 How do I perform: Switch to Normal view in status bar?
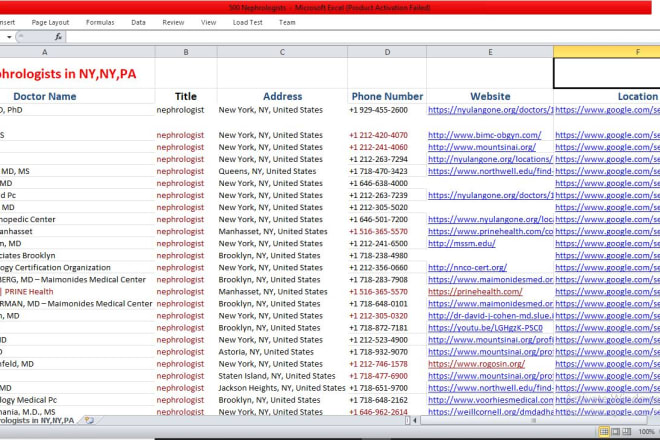pyautogui.click(x=604, y=431)
